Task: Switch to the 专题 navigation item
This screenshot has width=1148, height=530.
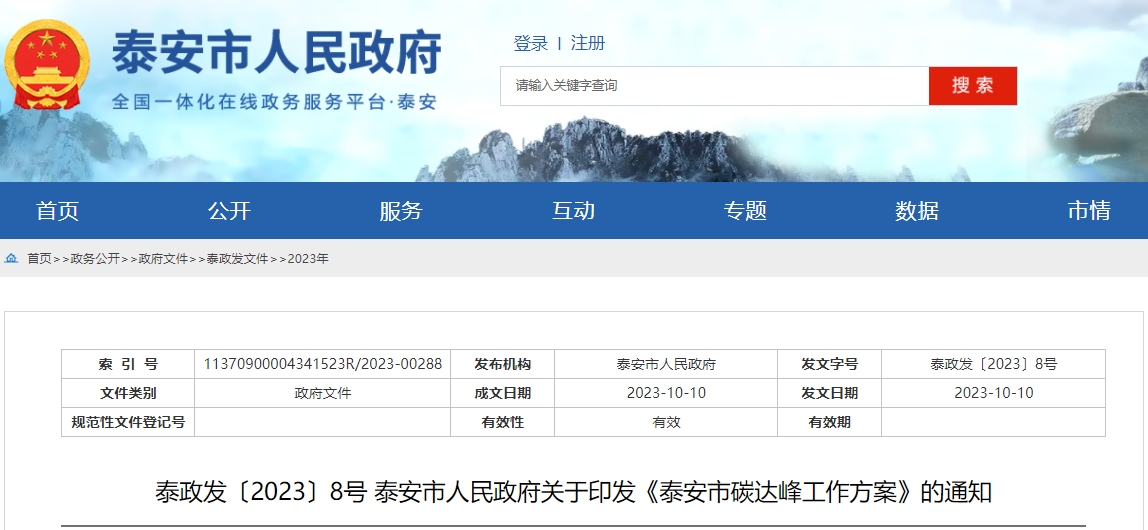Action: pyautogui.click(x=745, y=211)
